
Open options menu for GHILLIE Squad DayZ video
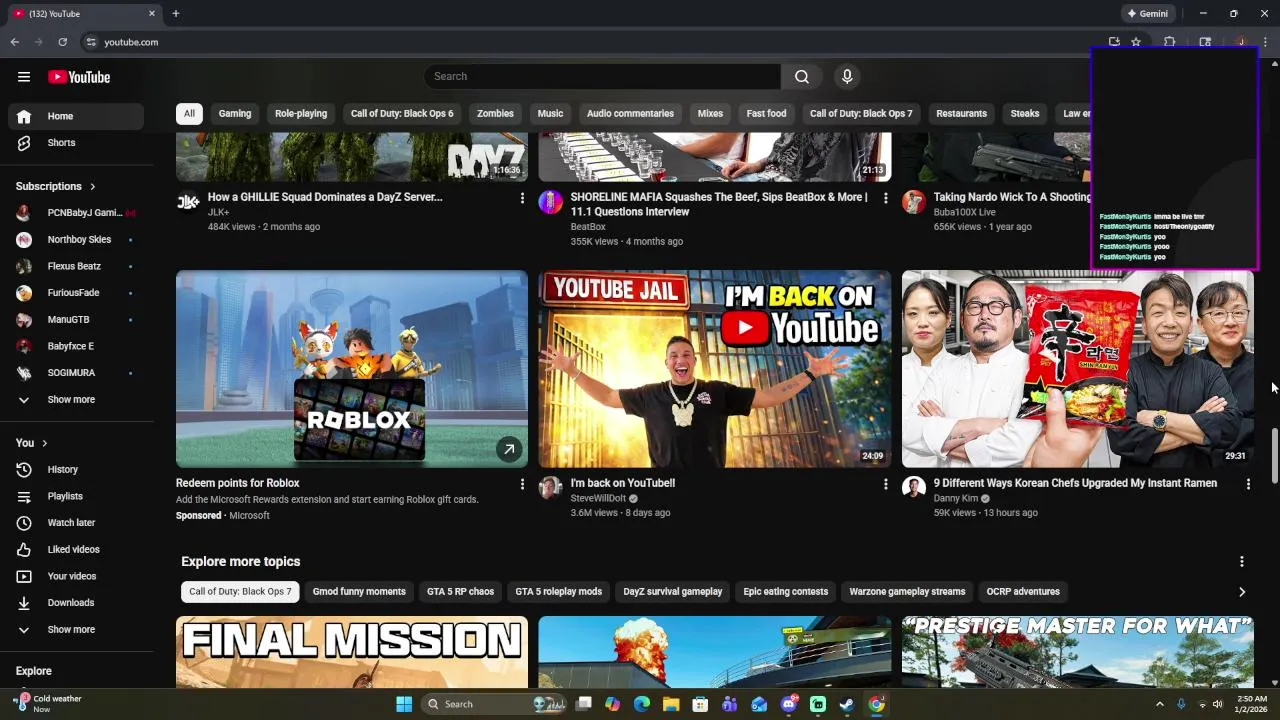click(x=522, y=198)
